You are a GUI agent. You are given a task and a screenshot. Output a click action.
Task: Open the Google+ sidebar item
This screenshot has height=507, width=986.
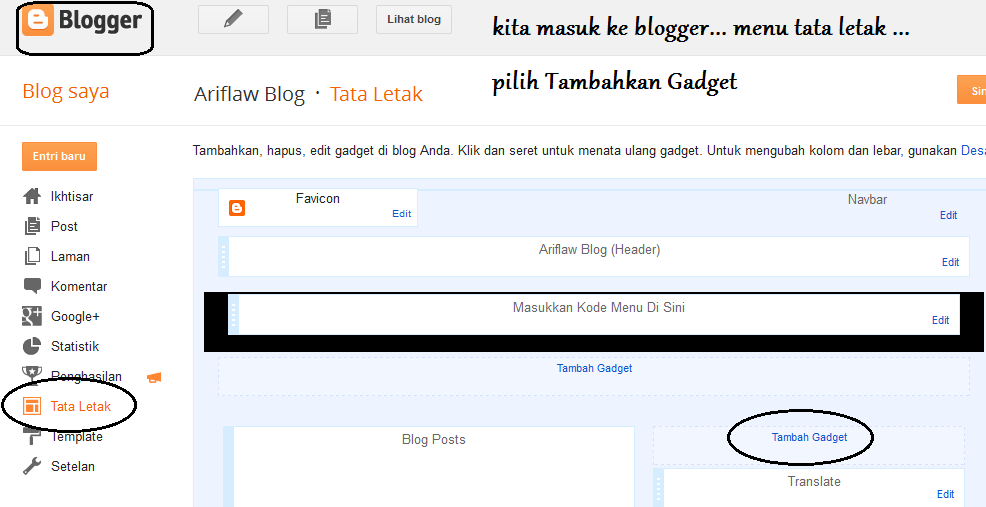[75, 316]
